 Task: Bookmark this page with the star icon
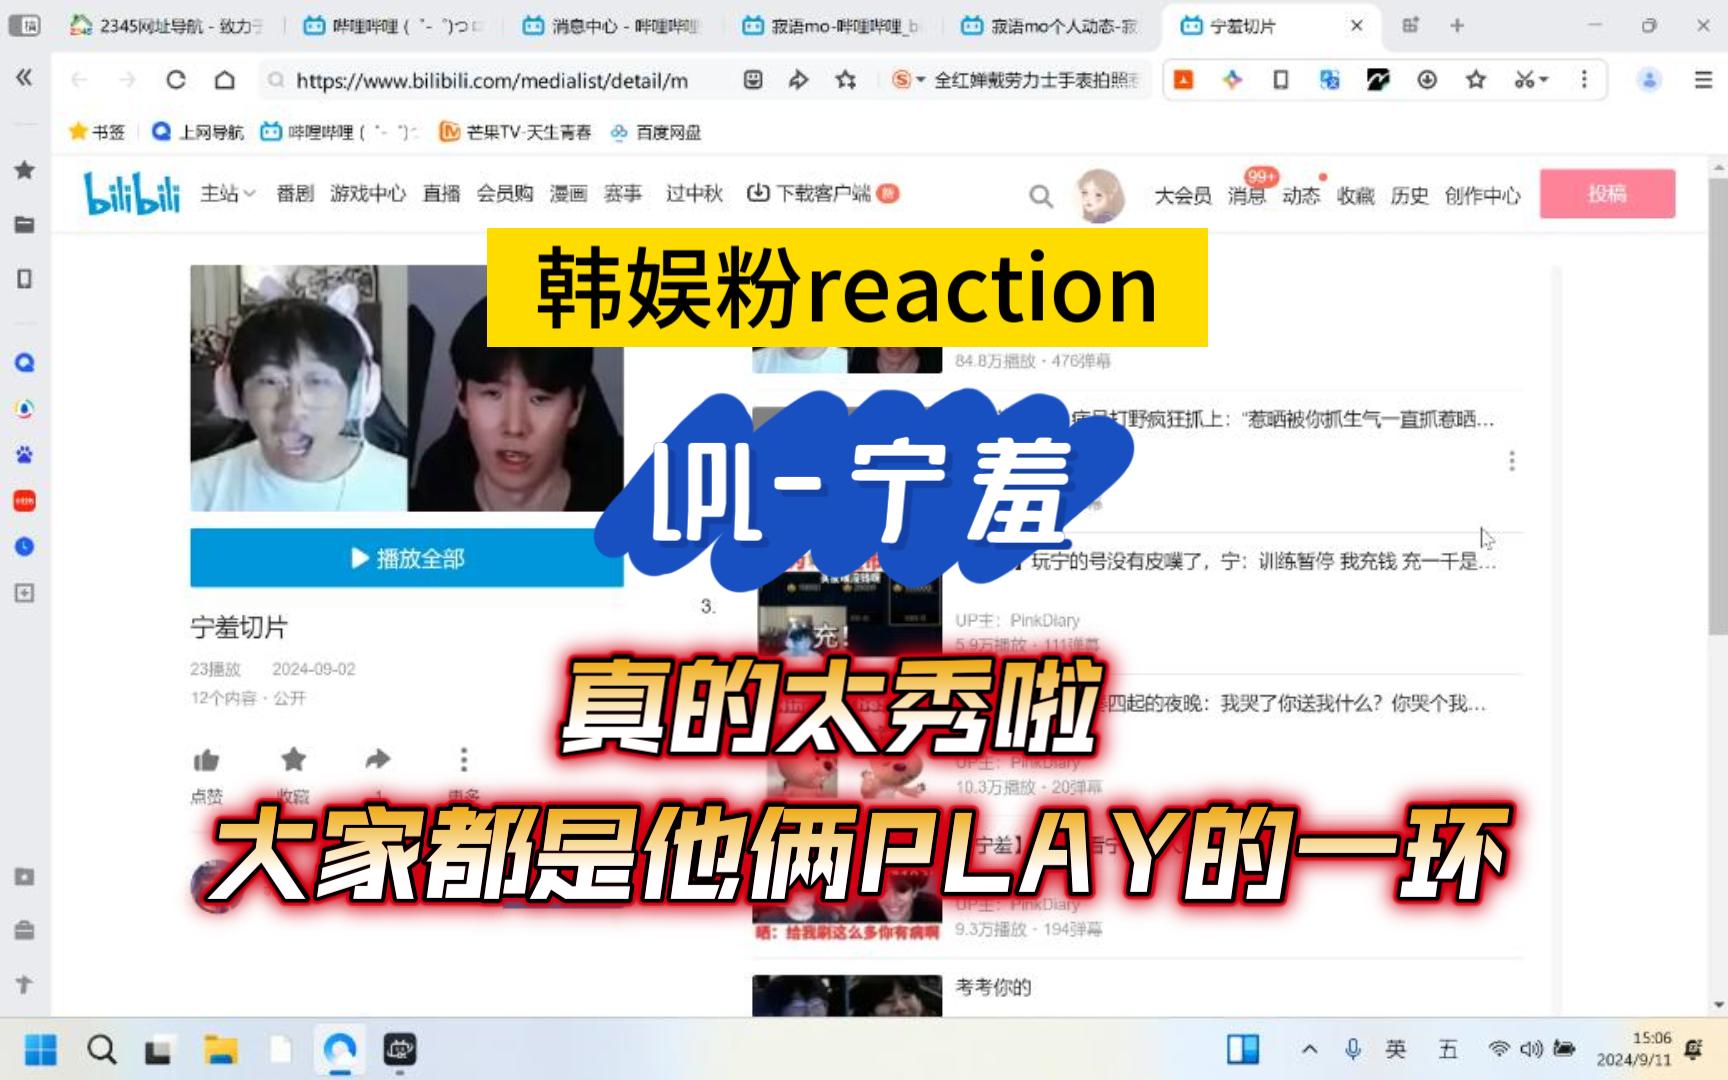pyautogui.click(x=846, y=80)
